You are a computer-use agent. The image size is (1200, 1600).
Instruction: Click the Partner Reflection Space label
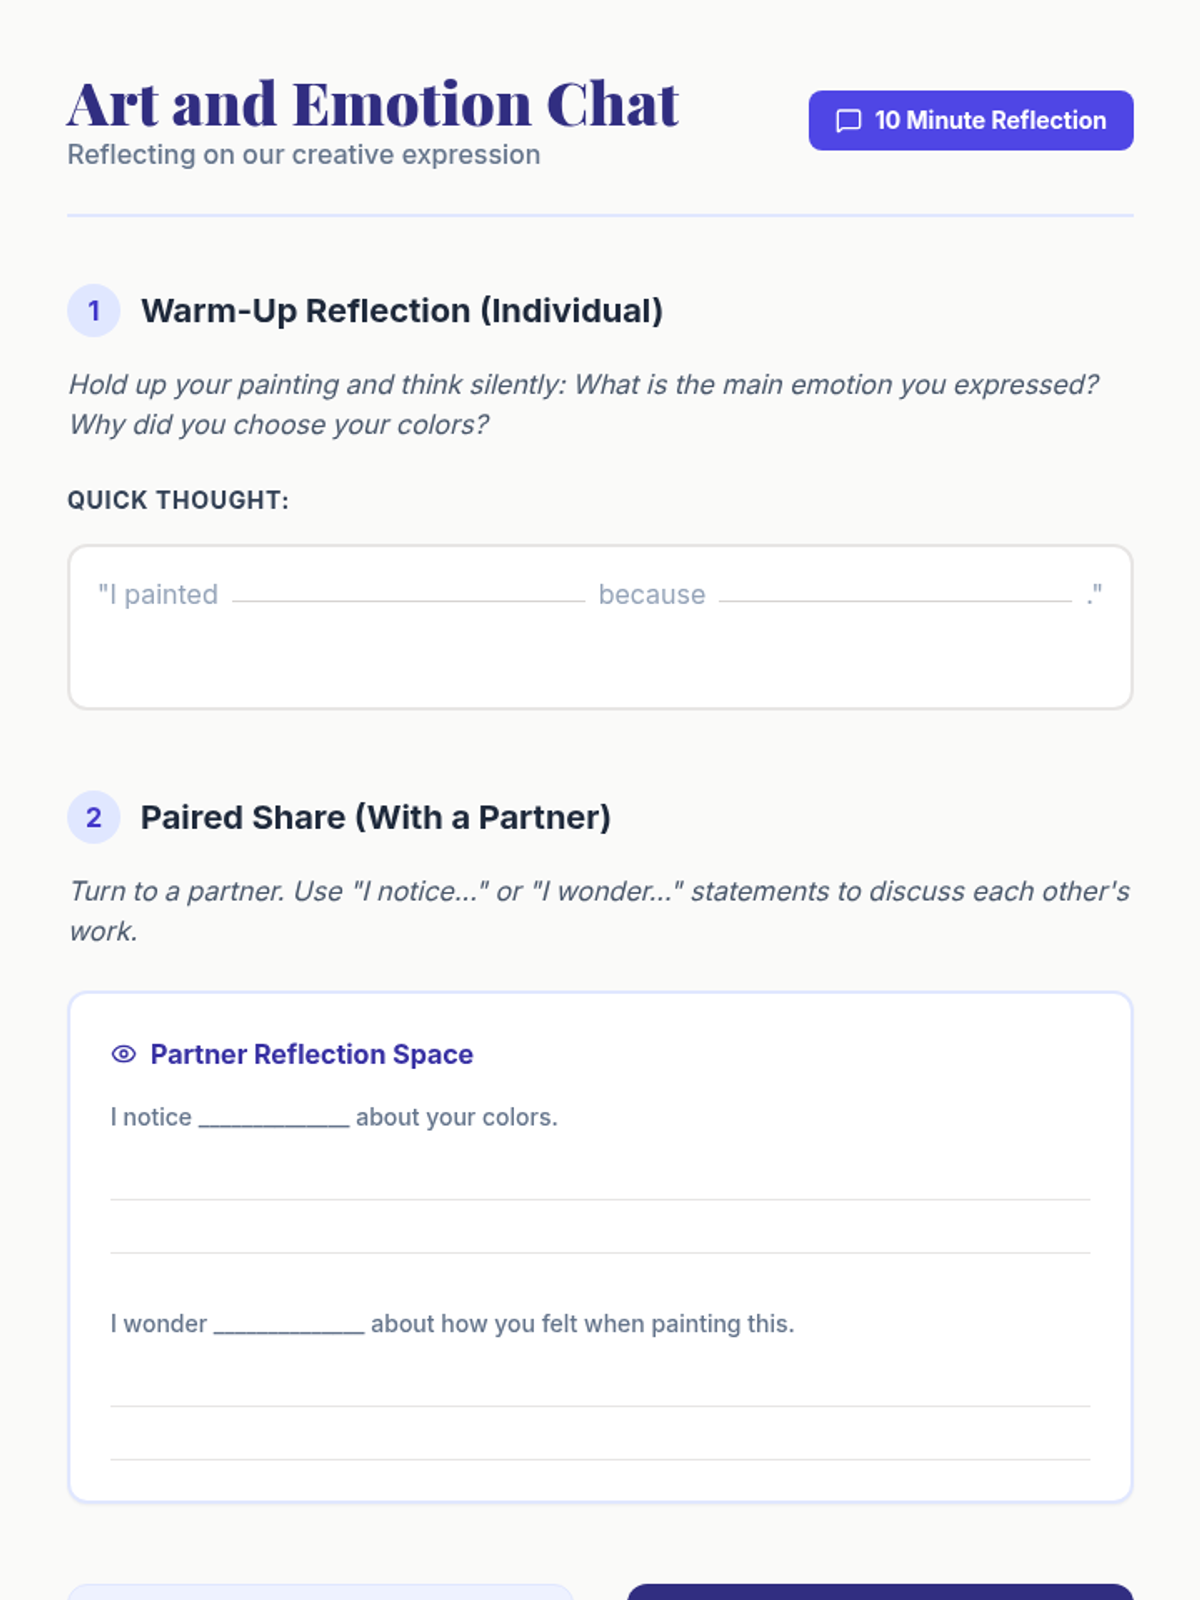pyautogui.click(x=312, y=1054)
